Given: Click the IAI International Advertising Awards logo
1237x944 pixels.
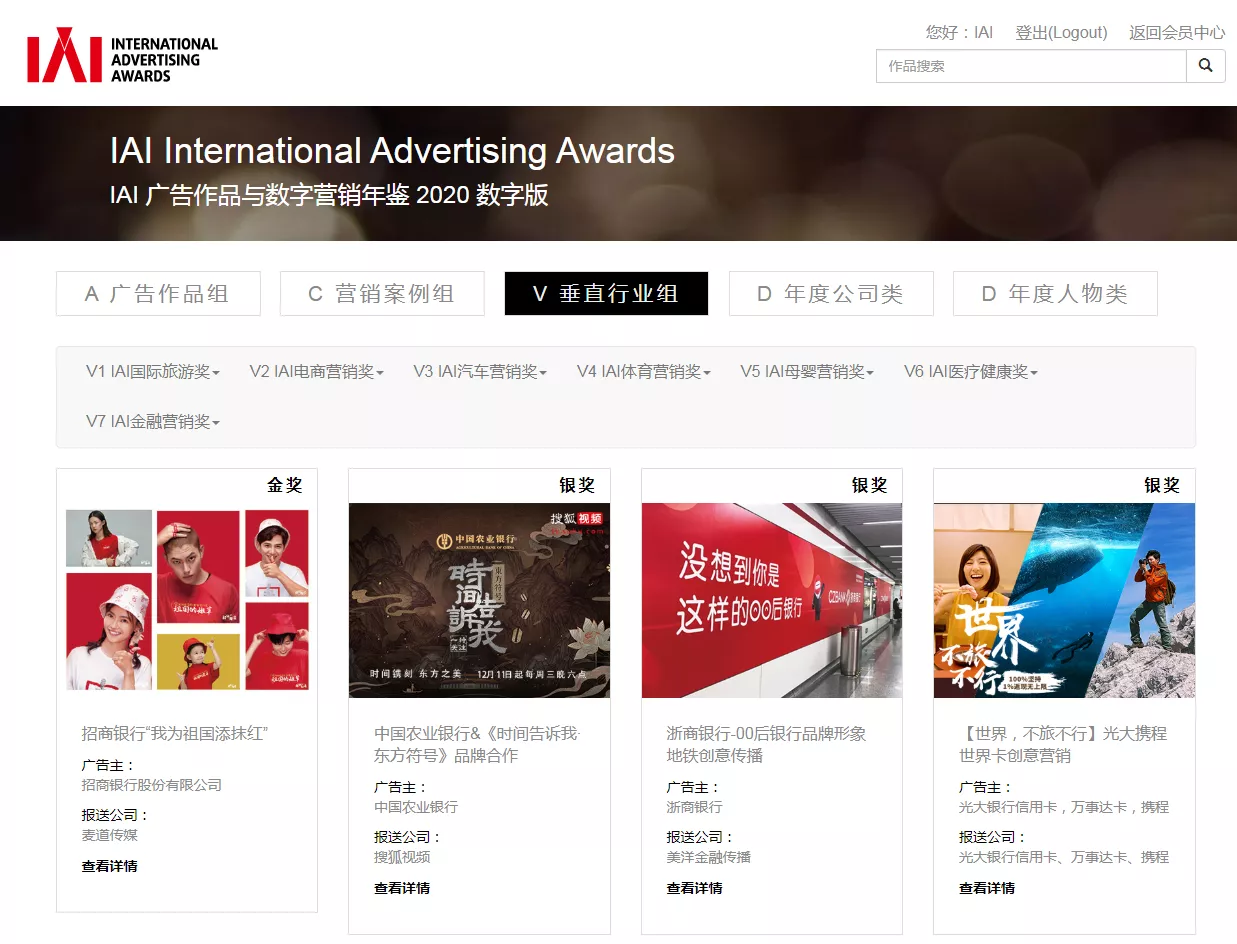Looking at the screenshot, I should tap(122, 55).
